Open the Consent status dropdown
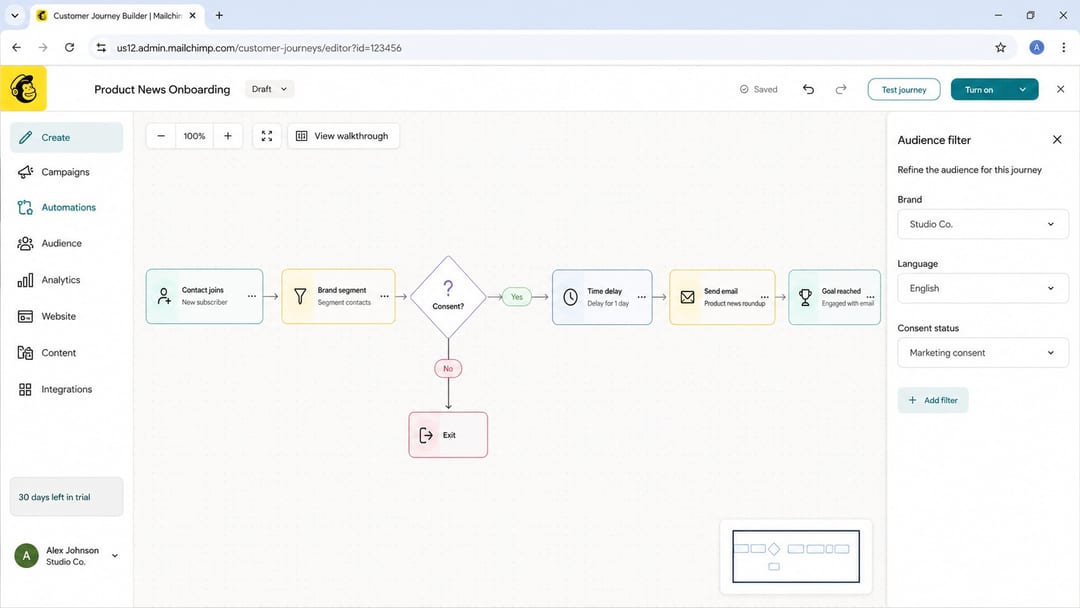 tap(983, 353)
